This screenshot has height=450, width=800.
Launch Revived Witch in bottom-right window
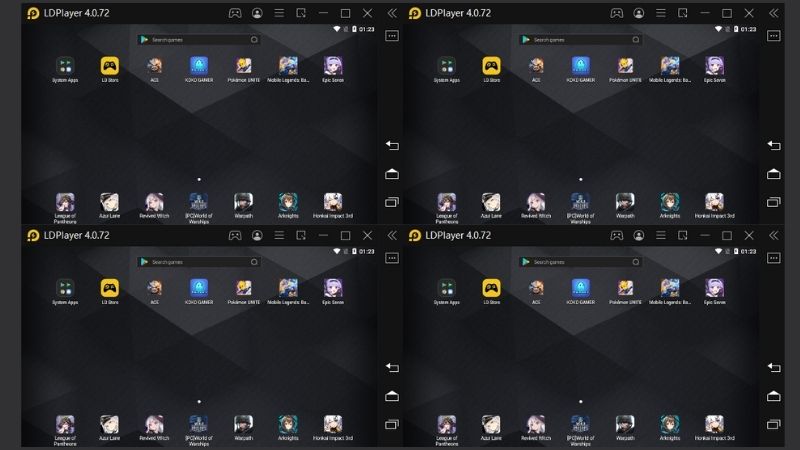[x=536, y=424]
